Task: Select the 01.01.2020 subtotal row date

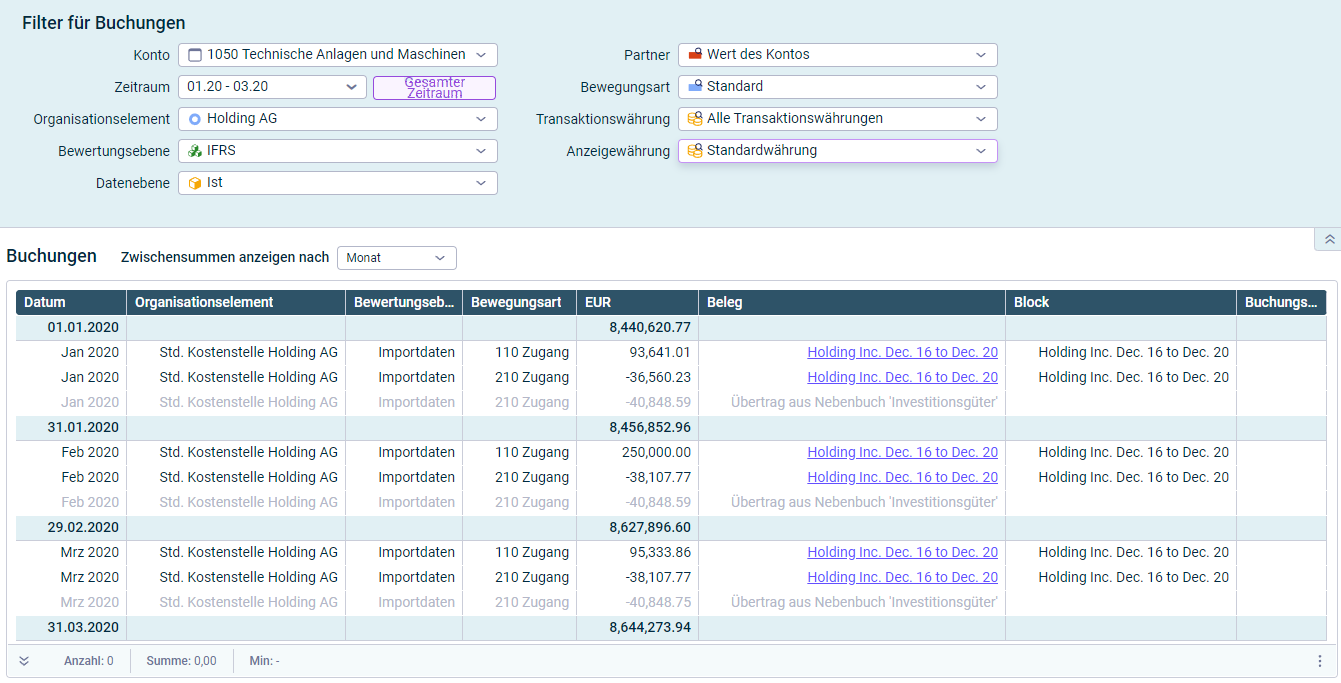Action: point(83,327)
